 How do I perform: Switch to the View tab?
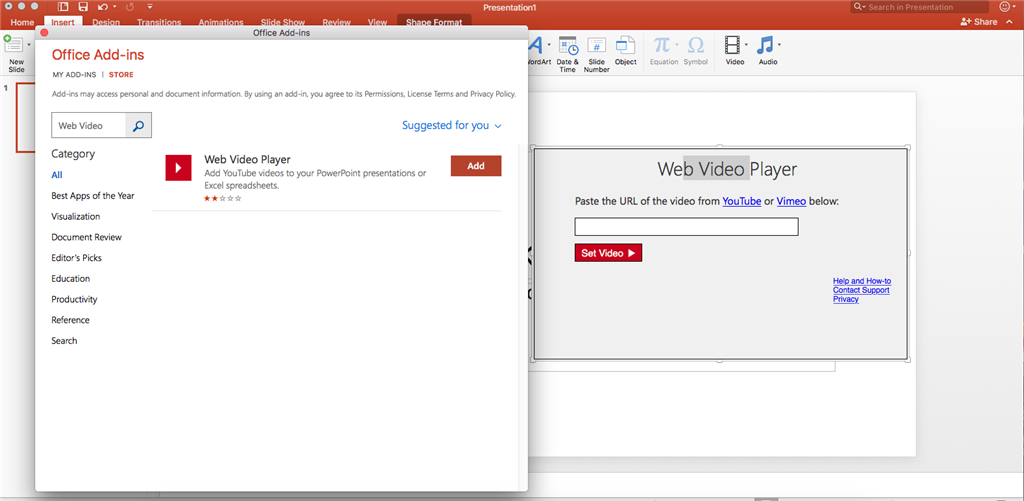pos(377,22)
